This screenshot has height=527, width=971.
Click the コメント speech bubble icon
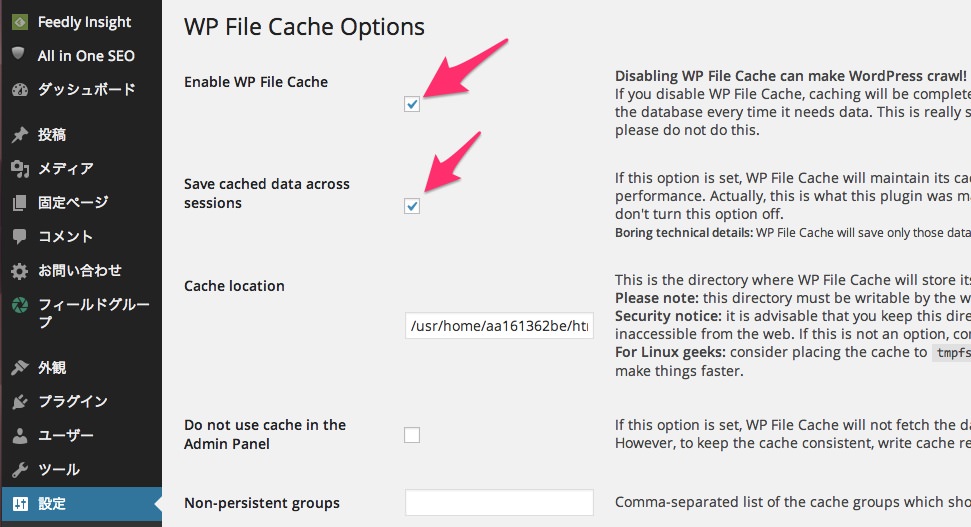20,236
